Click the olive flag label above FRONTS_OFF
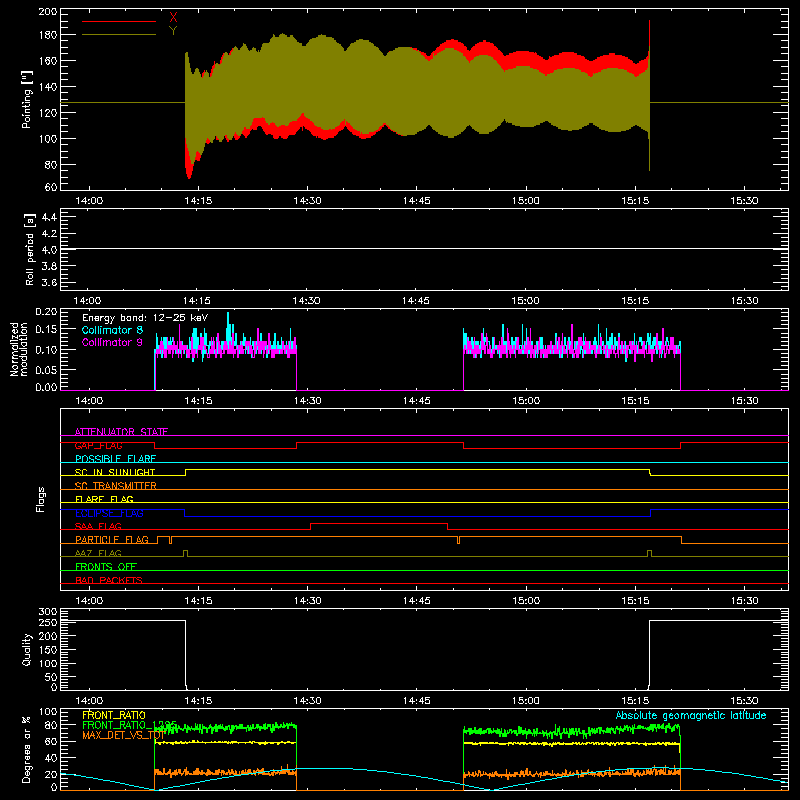Image resolution: width=800 pixels, height=800 pixels. [x=98, y=553]
